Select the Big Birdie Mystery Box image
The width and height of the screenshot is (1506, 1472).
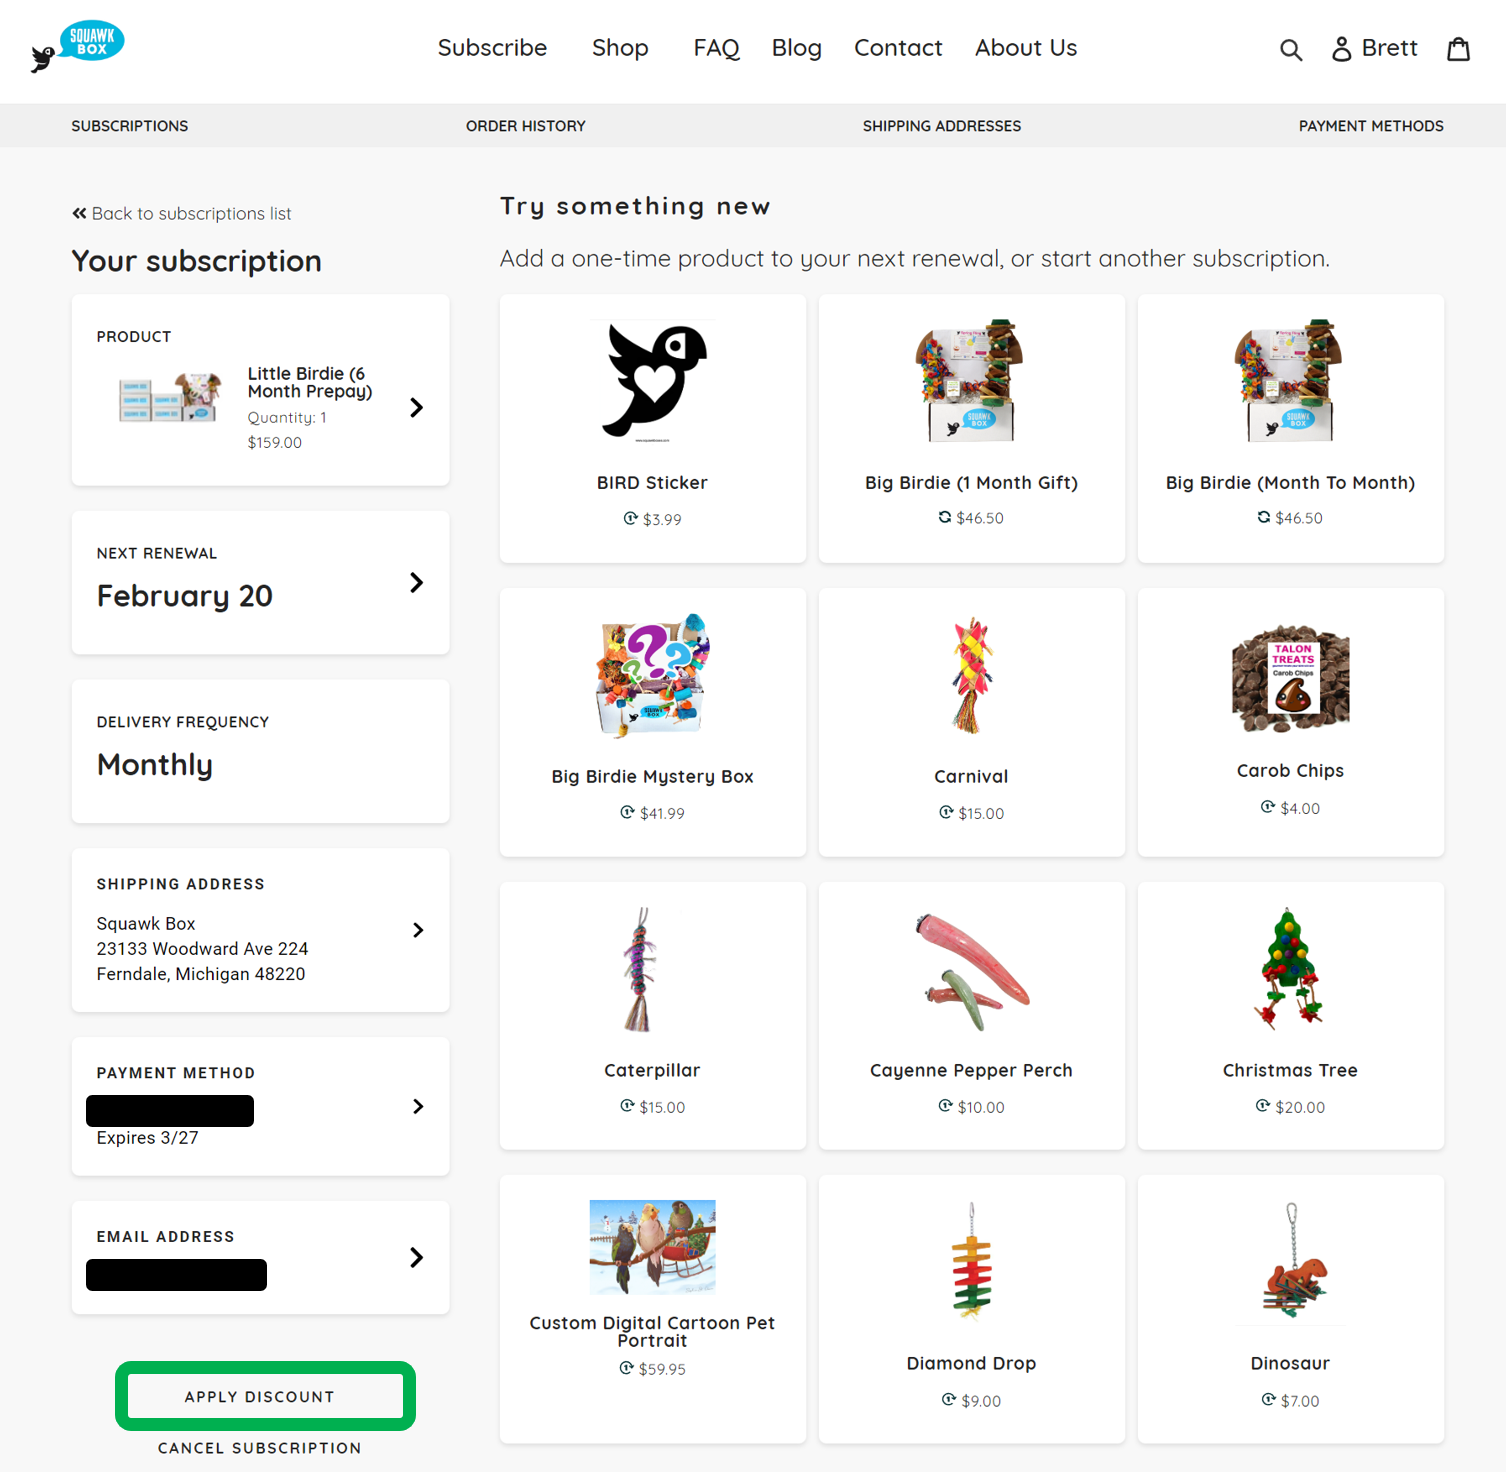[x=653, y=675]
